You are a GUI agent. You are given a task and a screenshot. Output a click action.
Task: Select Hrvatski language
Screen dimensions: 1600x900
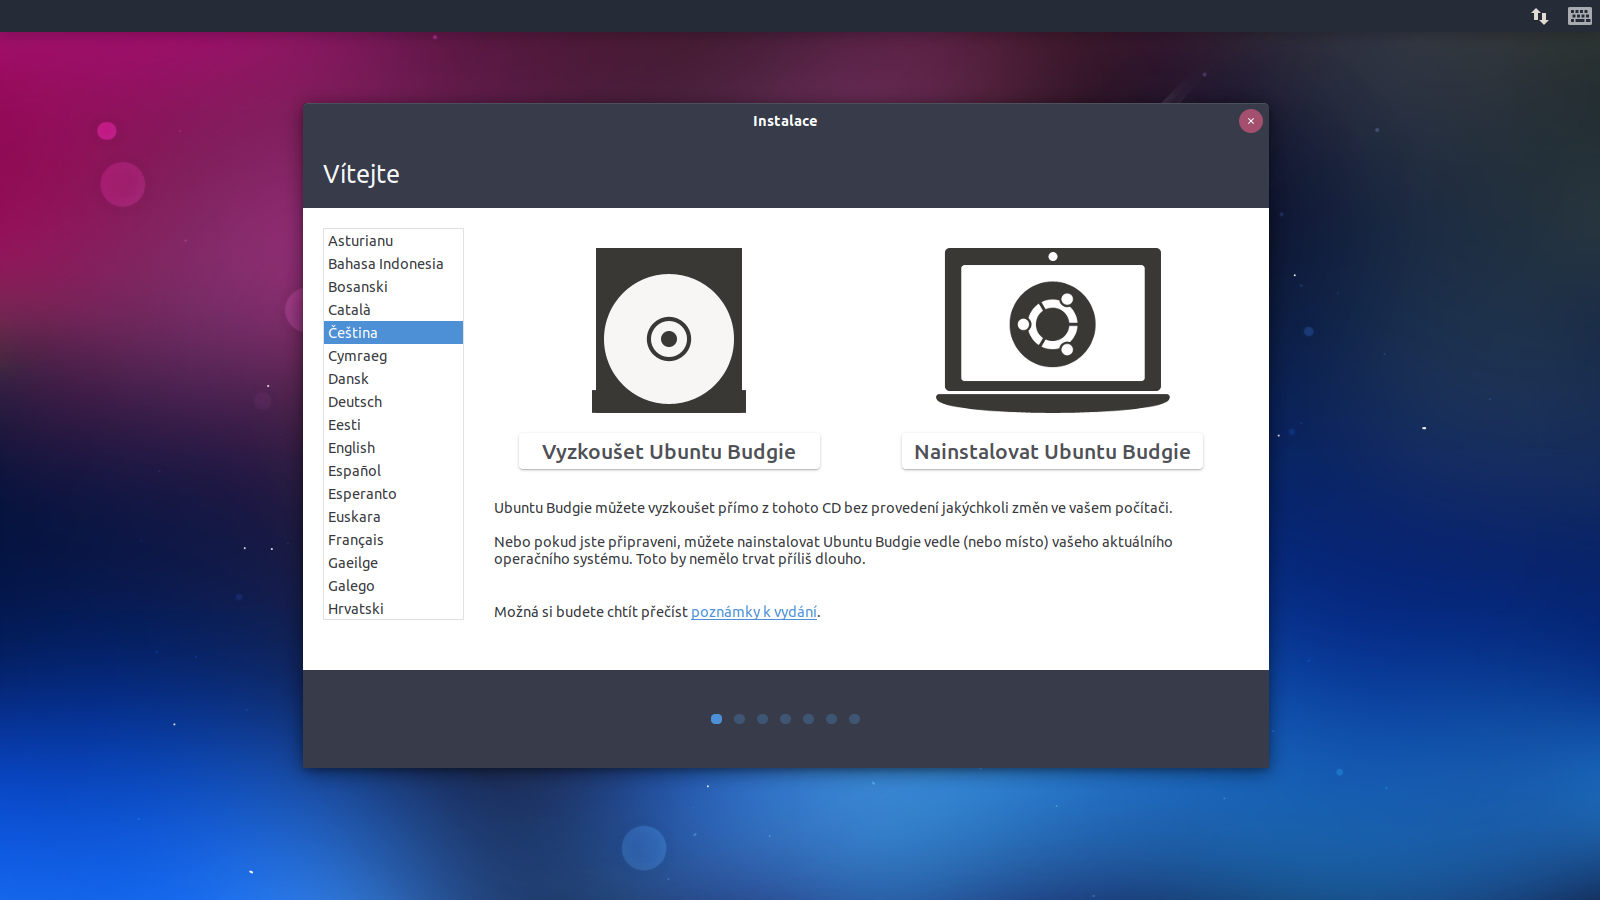pos(393,608)
